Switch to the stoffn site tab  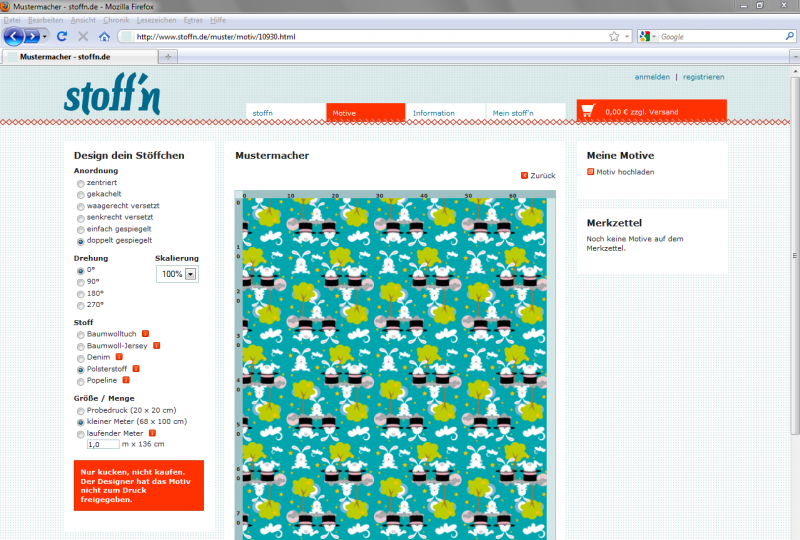tap(286, 112)
